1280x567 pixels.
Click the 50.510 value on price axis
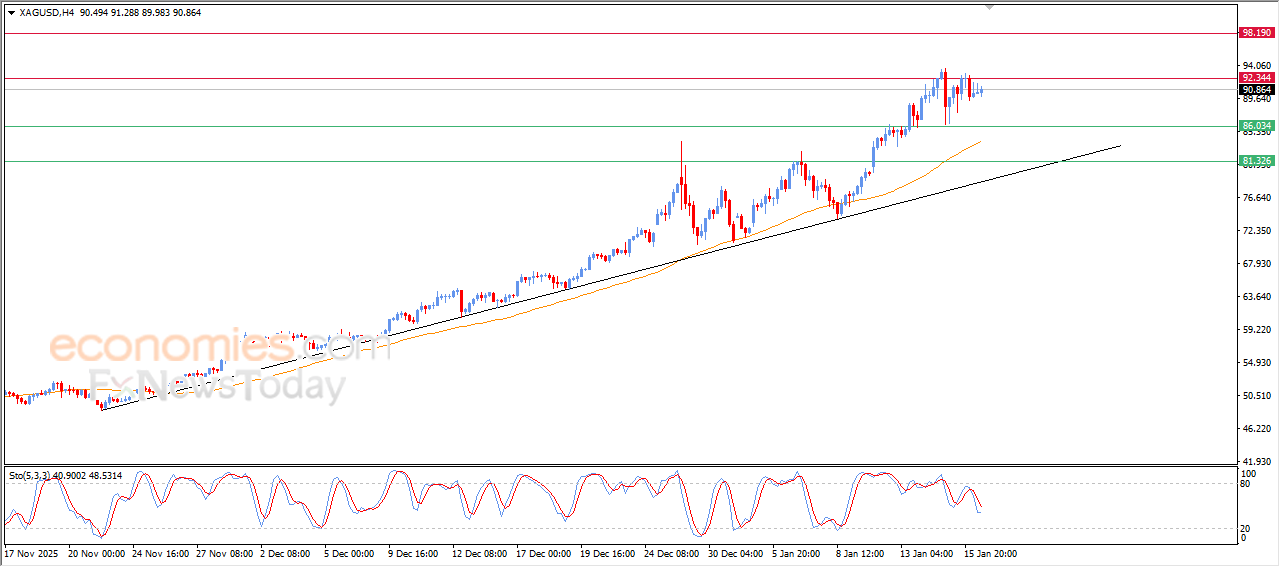coord(1256,396)
